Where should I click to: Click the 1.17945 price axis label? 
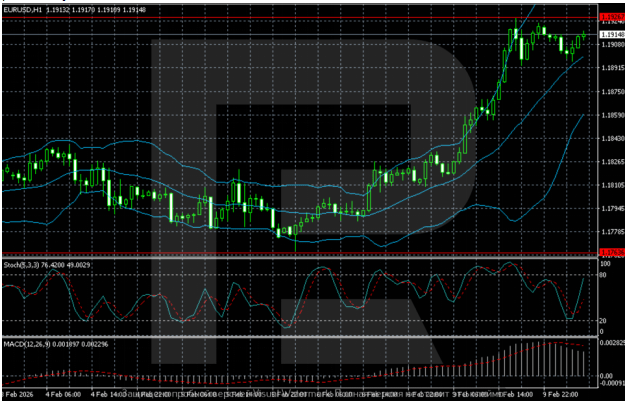click(608, 209)
